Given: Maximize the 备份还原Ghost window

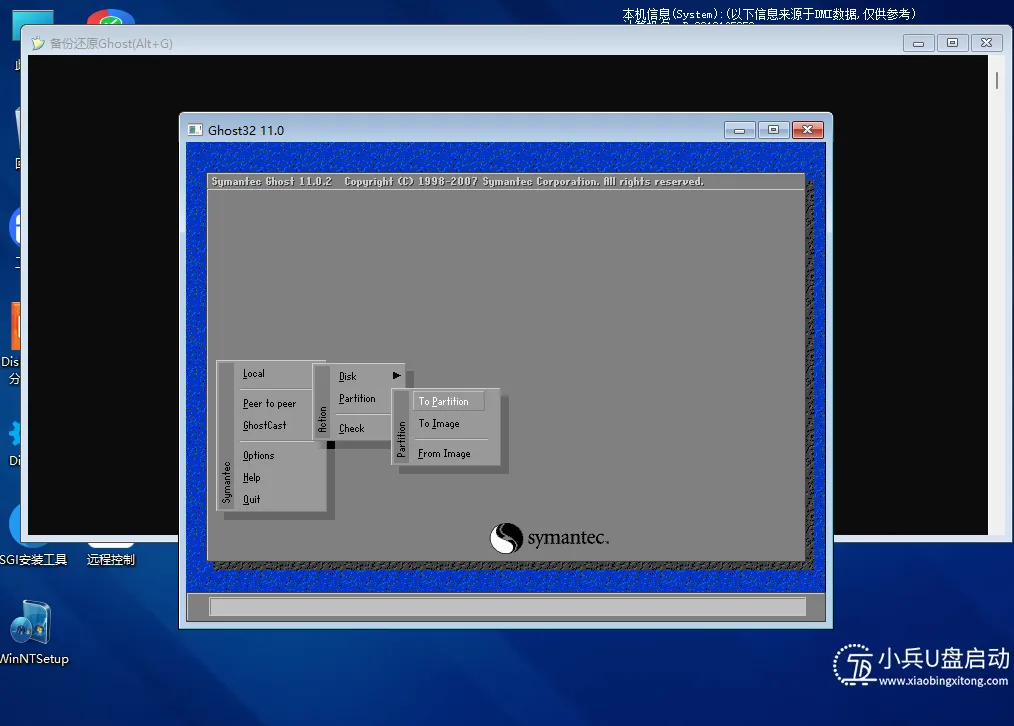Looking at the screenshot, I should [953, 43].
